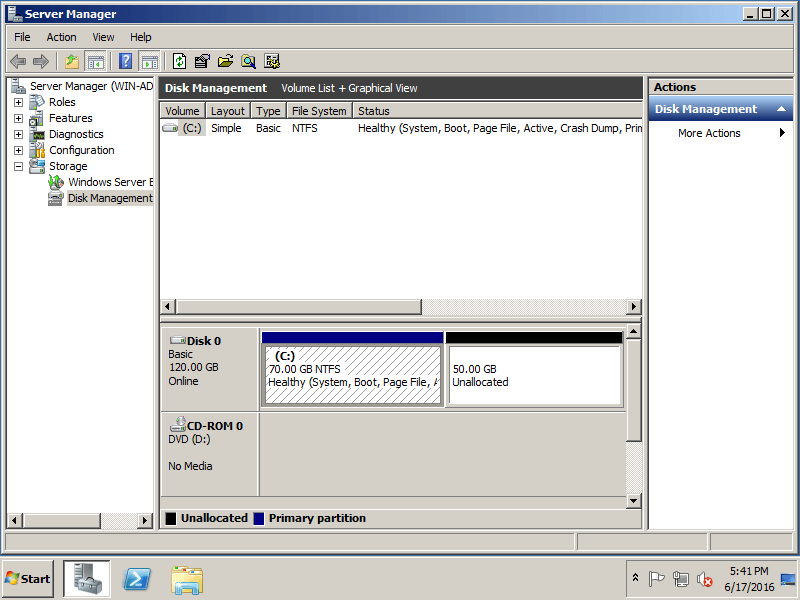Sort by the Type column header
Screen dimensions: 800x600
pyautogui.click(x=268, y=111)
